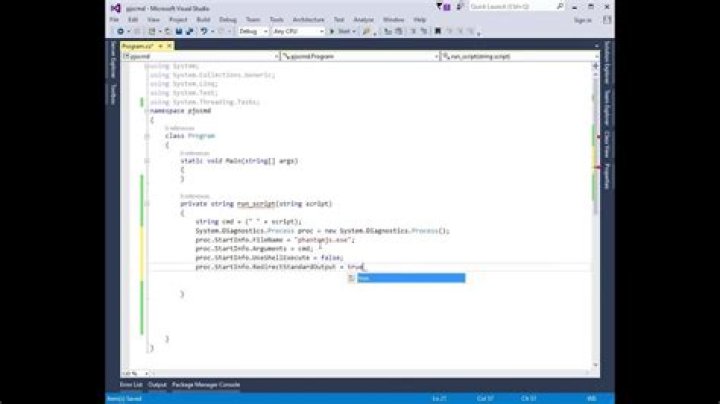
Task: Click the Increase Indent toolbar icon
Action: pyautogui.click(x=399, y=31)
